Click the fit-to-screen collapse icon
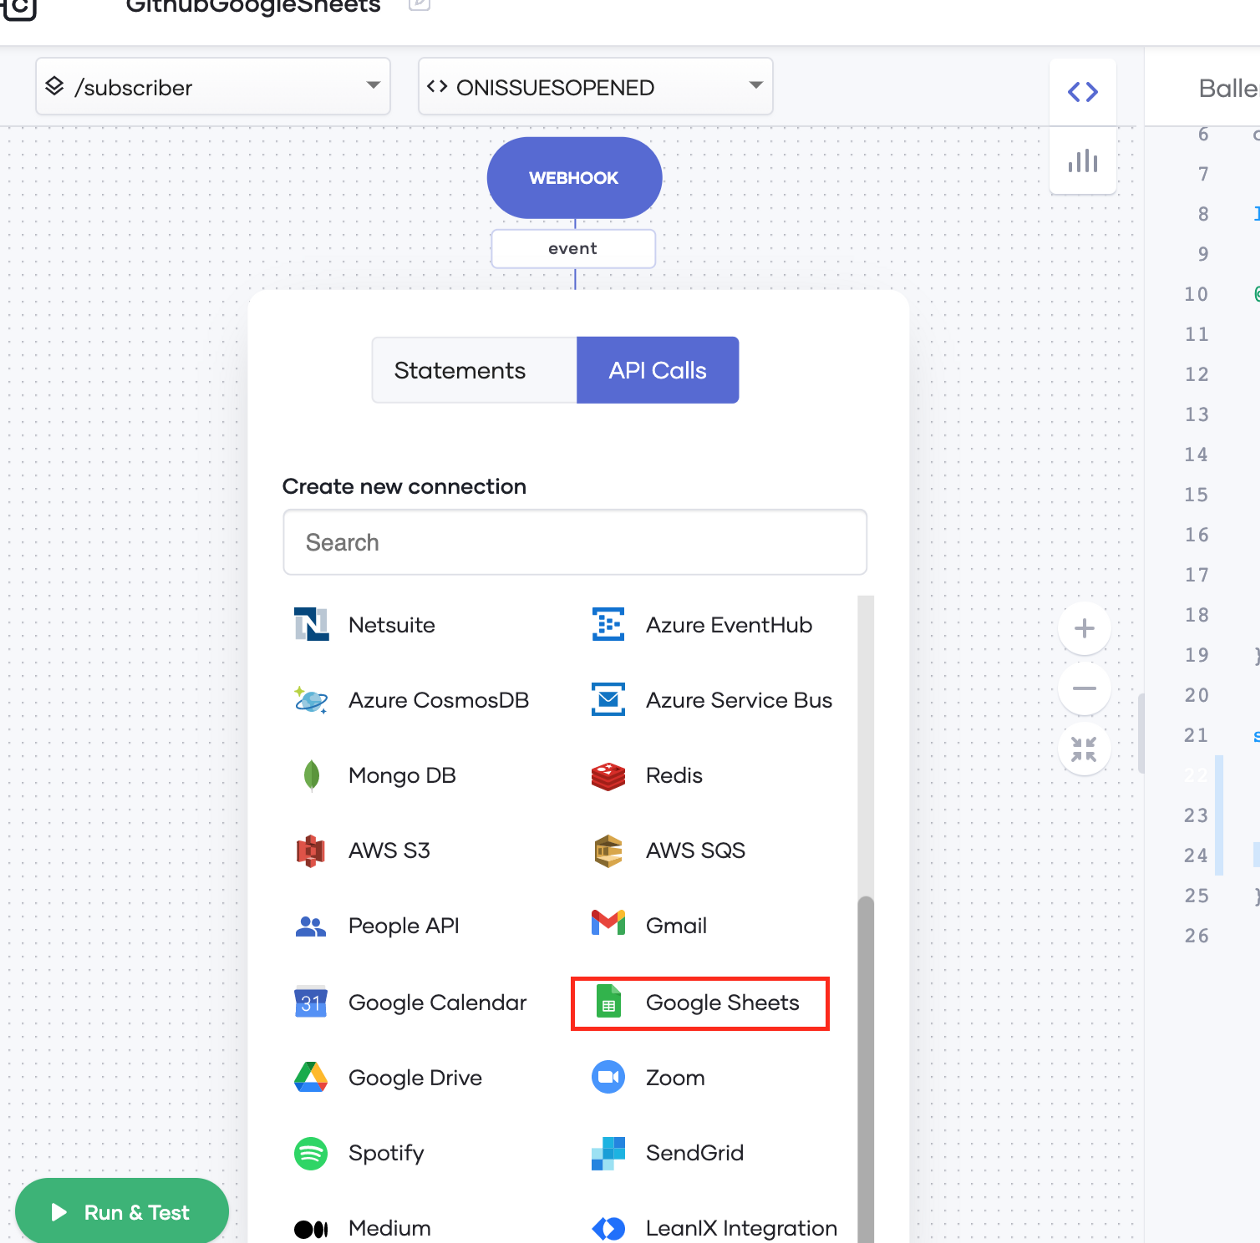 (x=1084, y=748)
